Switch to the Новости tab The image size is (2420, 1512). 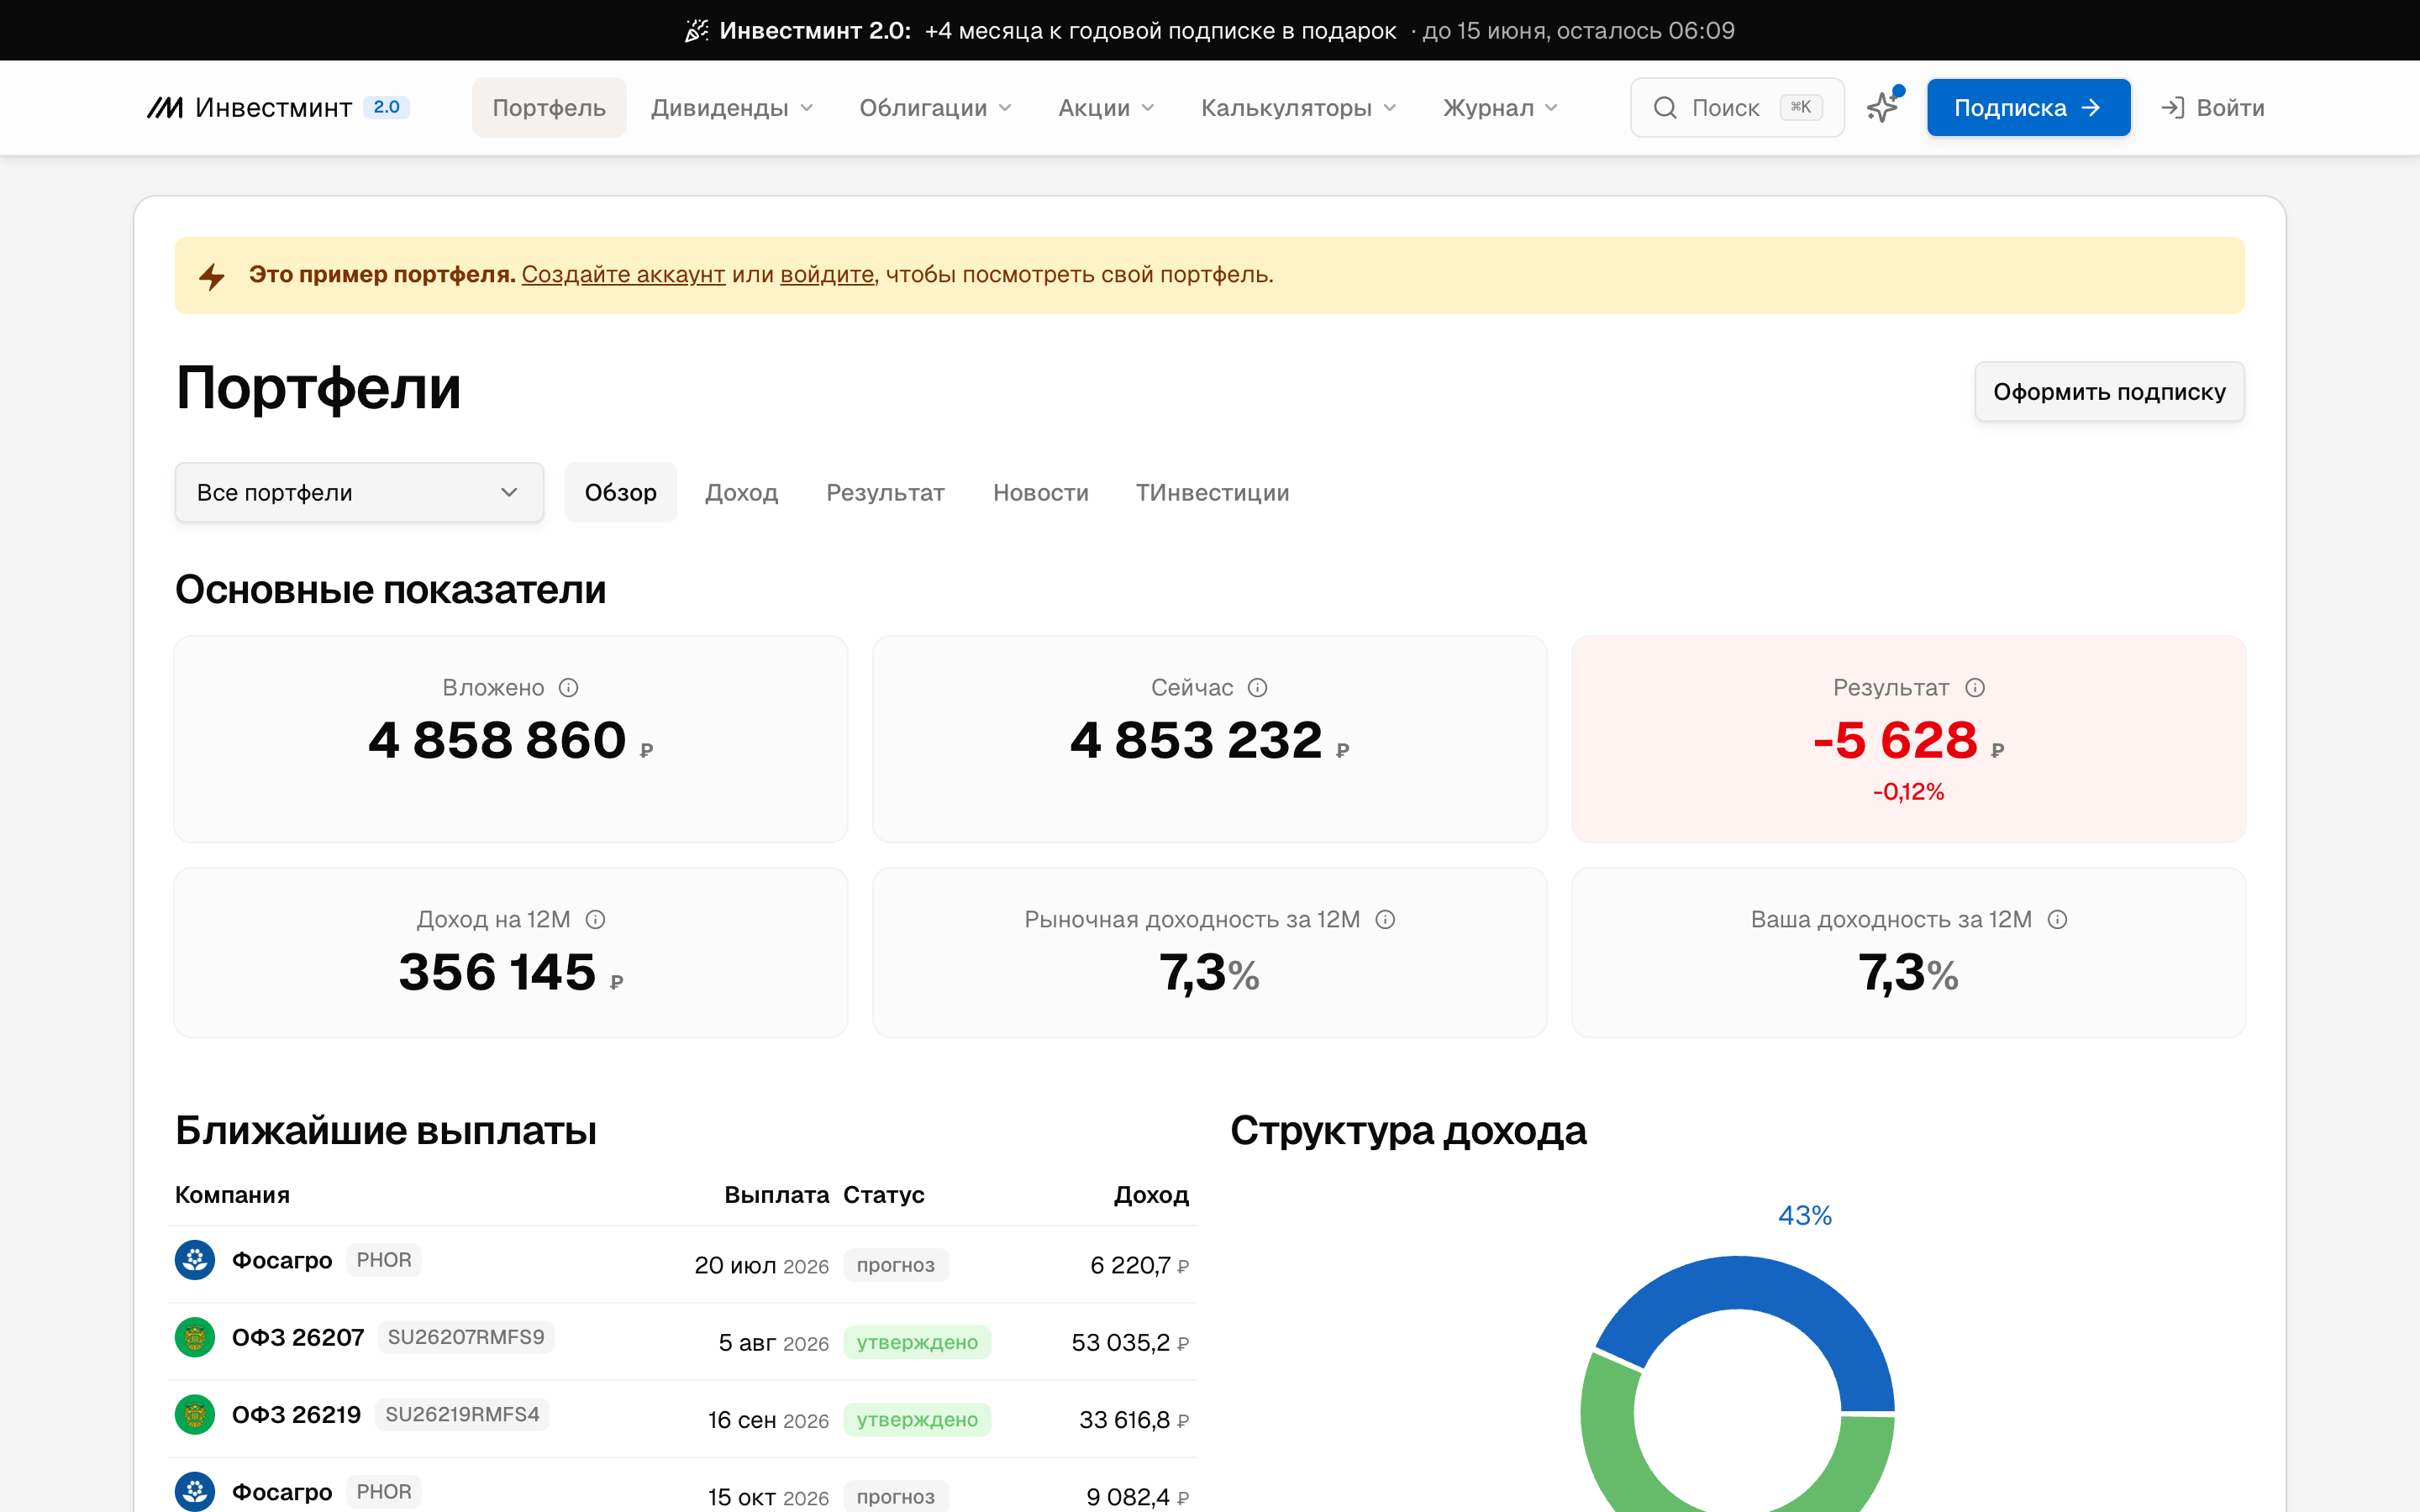1041,492
